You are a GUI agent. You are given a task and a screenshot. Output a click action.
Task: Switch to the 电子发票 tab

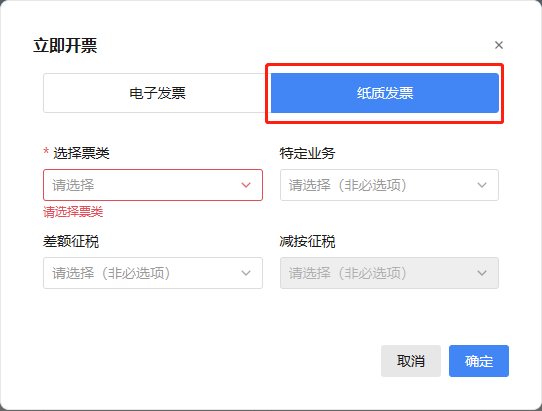click(x=157, y=93)
